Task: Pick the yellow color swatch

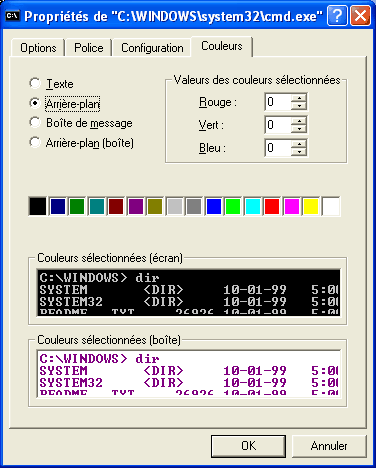Action: pyautogui.click(x=311, y=206)
